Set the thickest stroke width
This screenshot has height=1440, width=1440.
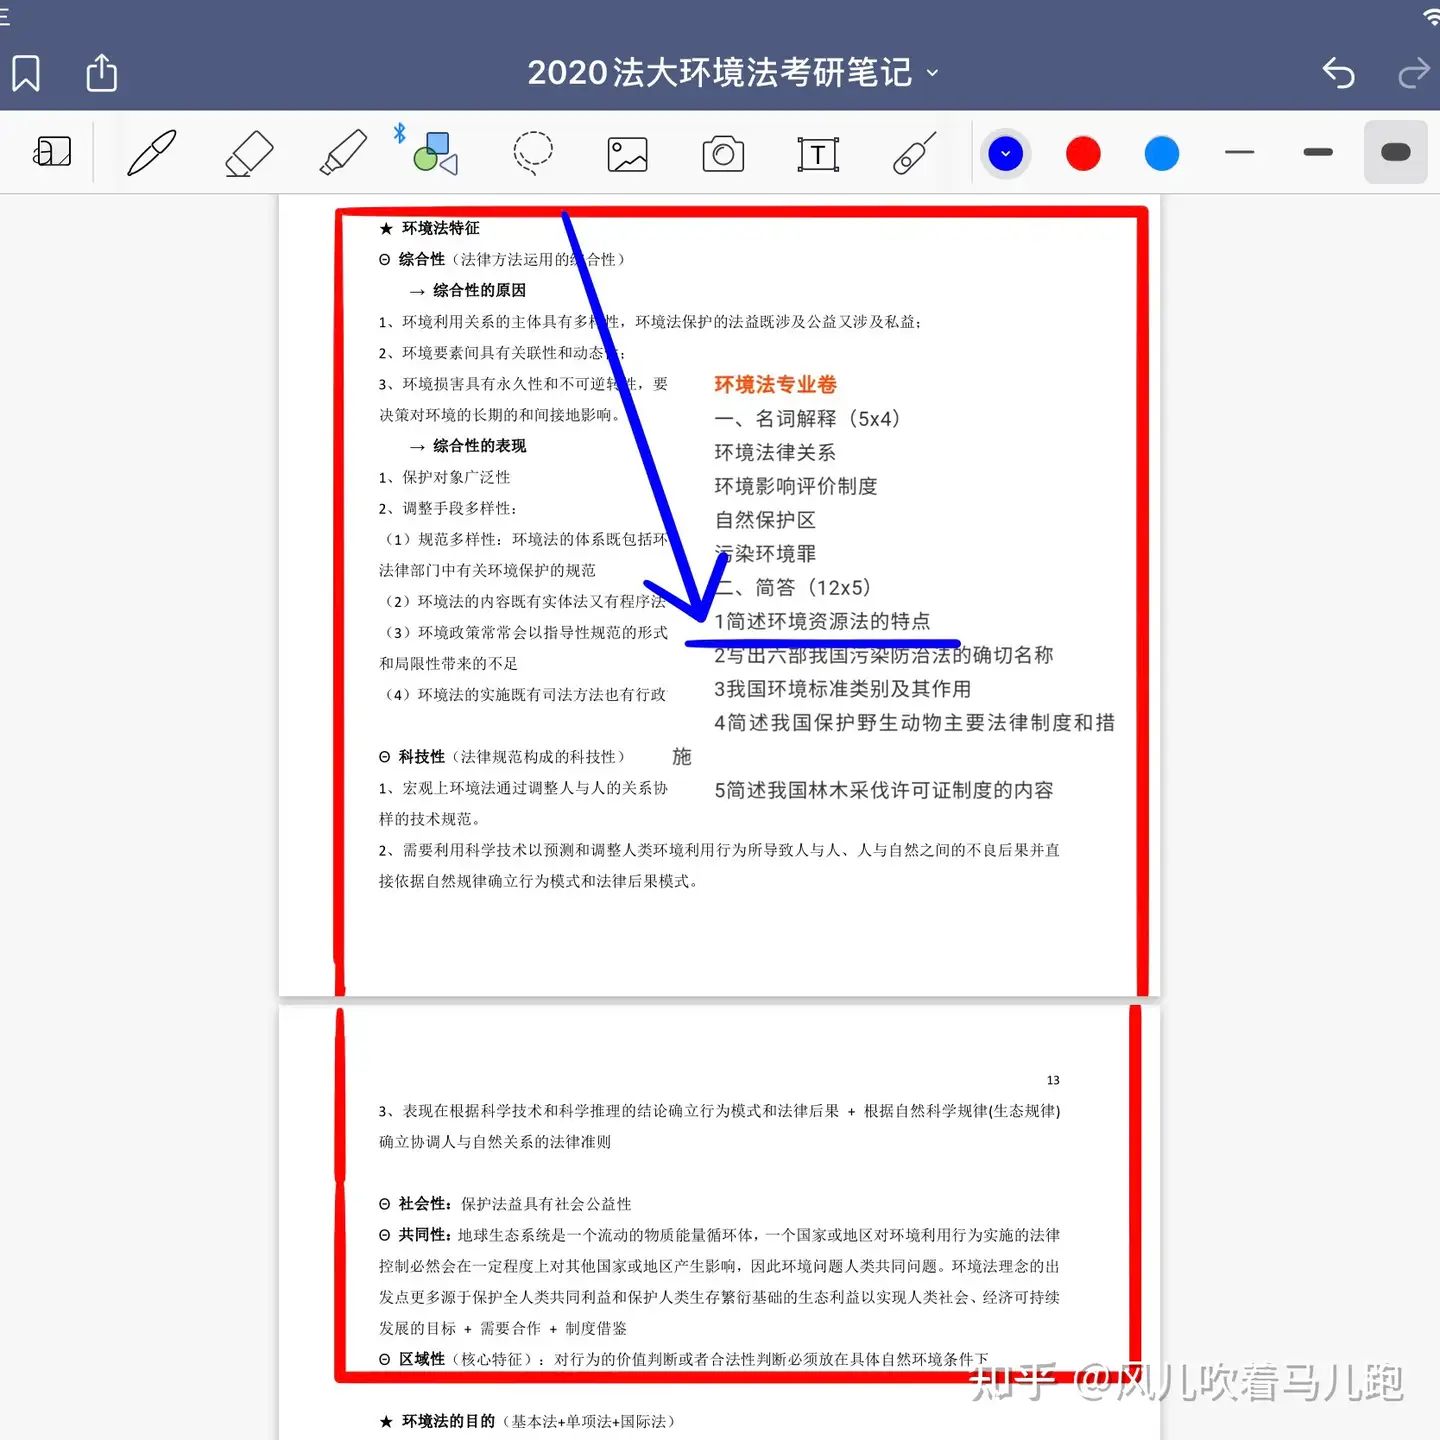tap(1395, 152)
